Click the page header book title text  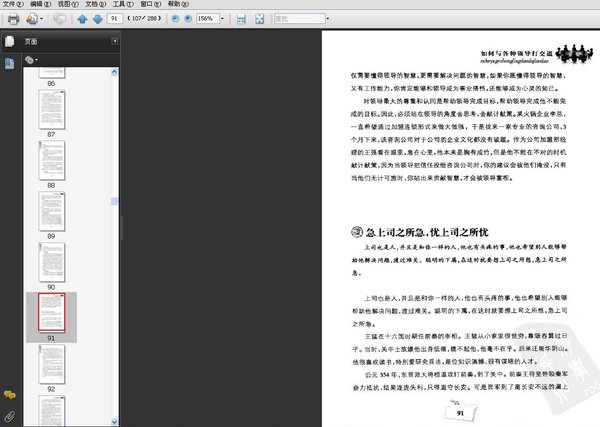(517, 54)
